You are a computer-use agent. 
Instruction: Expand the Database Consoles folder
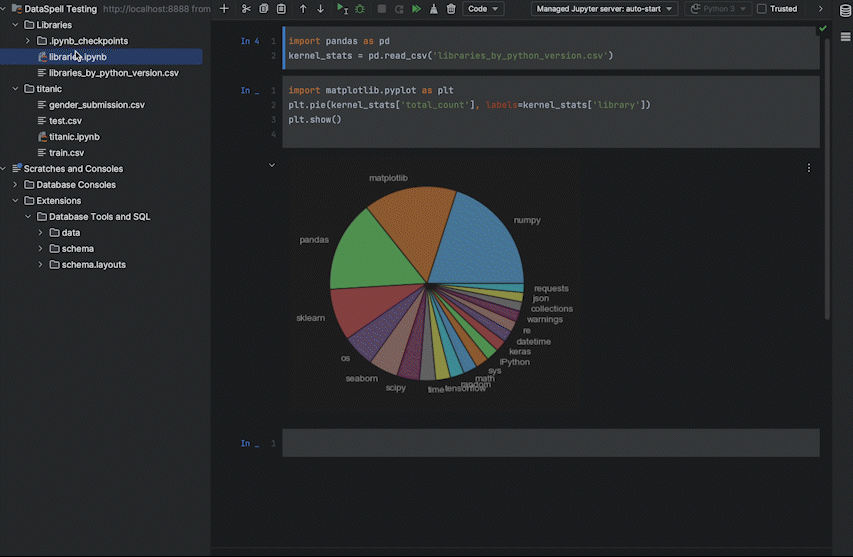coord(15,185)
